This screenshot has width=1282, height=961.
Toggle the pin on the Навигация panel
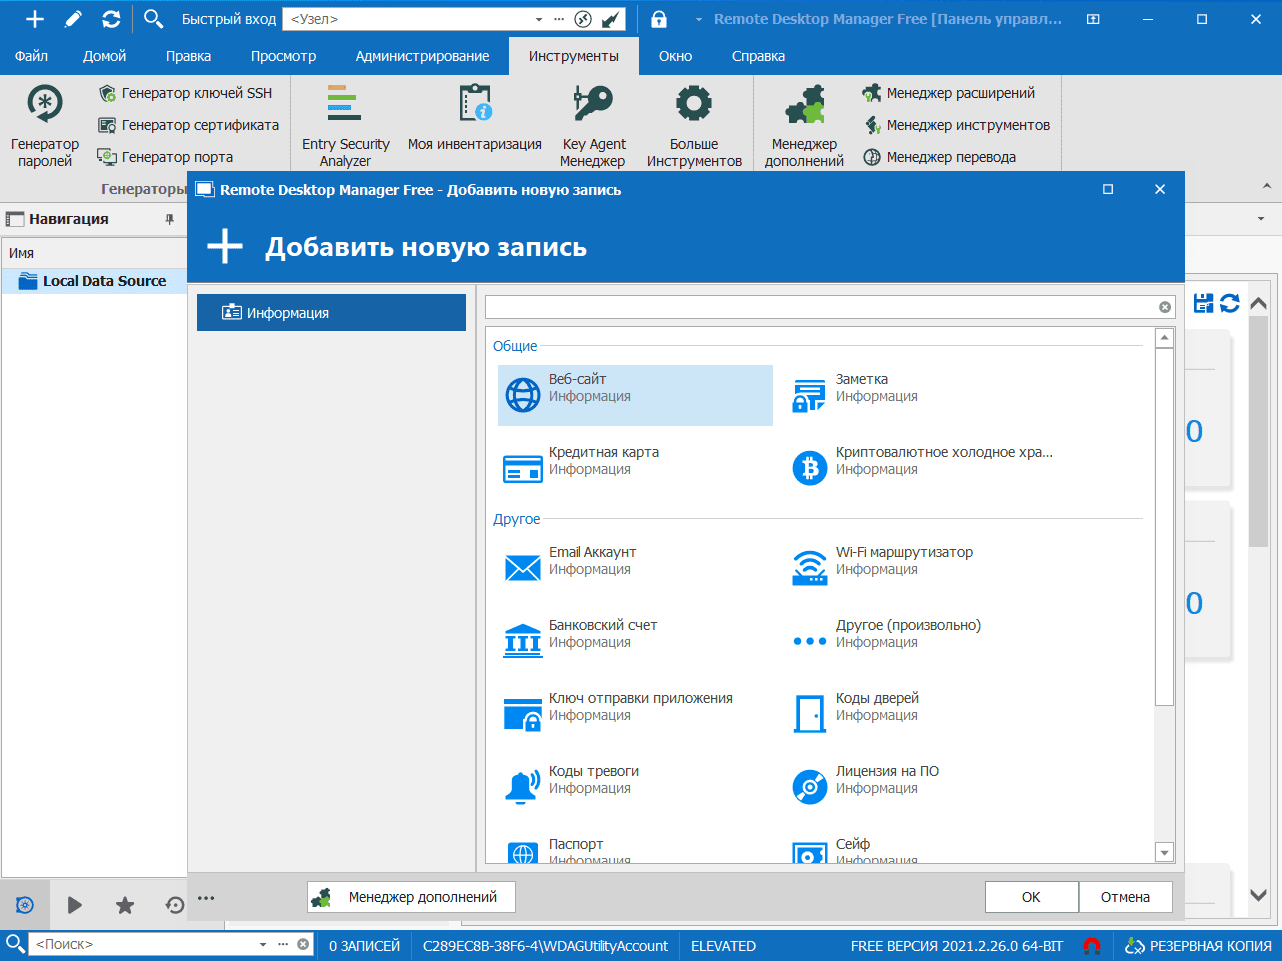(169, 219)
